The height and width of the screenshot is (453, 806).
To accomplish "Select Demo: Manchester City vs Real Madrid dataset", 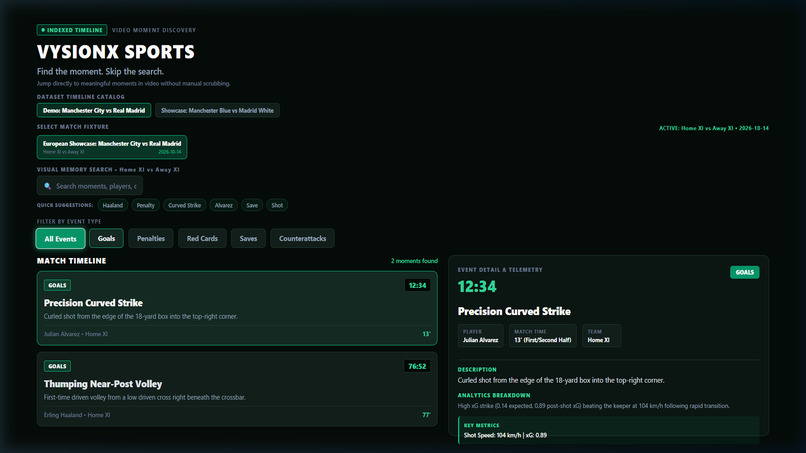I will [x=94, y=111].
